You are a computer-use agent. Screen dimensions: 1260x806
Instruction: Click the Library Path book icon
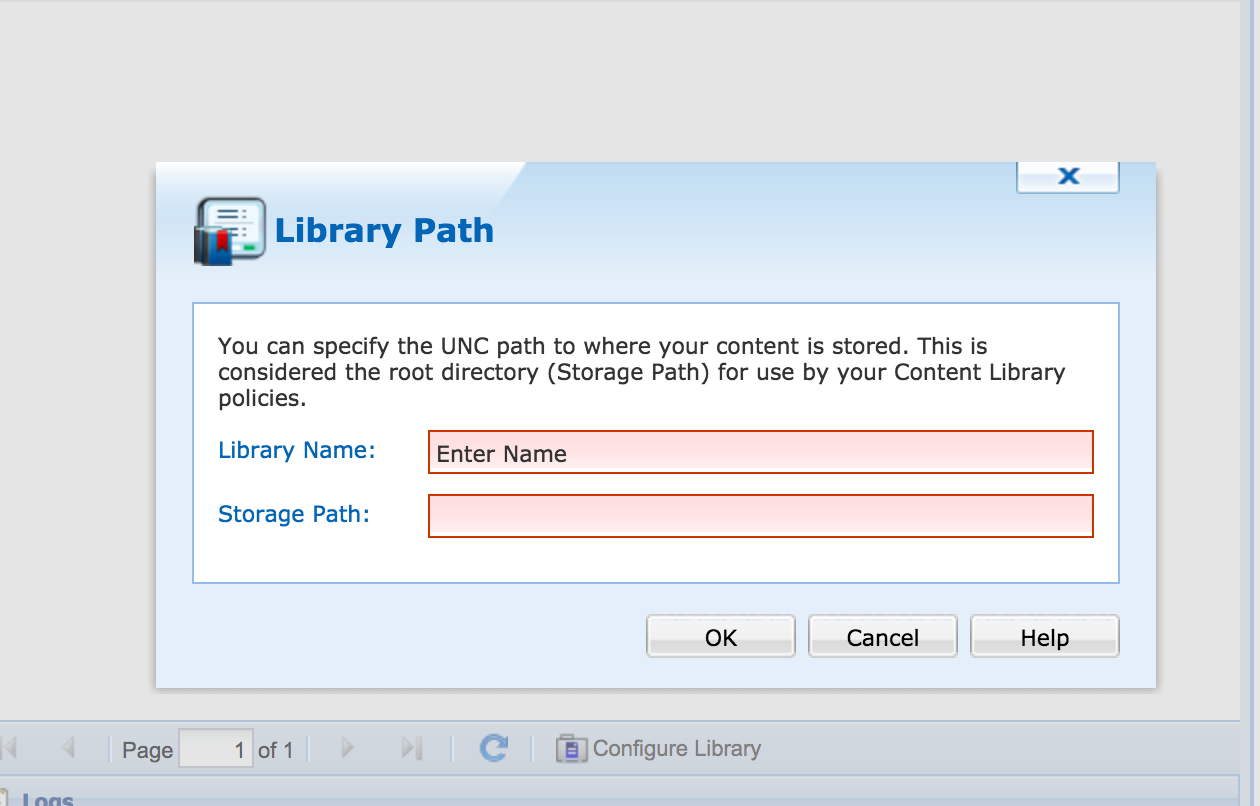(x=229, y=231)
